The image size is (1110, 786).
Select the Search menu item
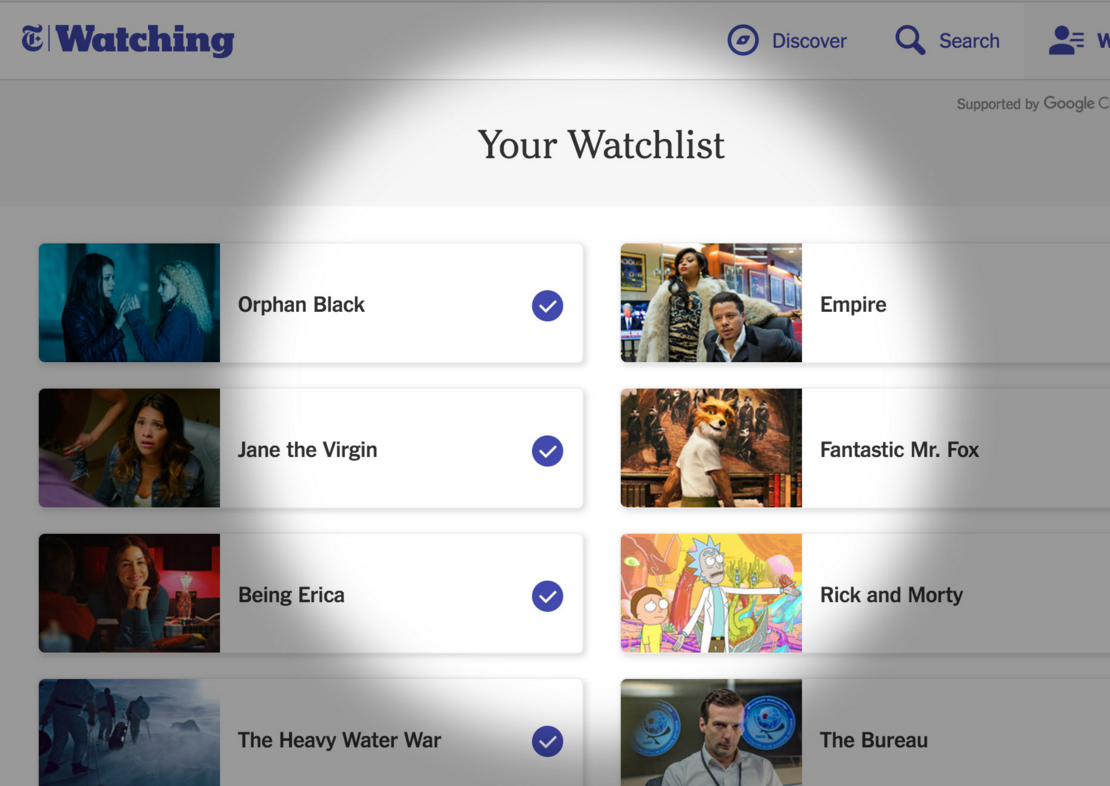tap(969, 41)
